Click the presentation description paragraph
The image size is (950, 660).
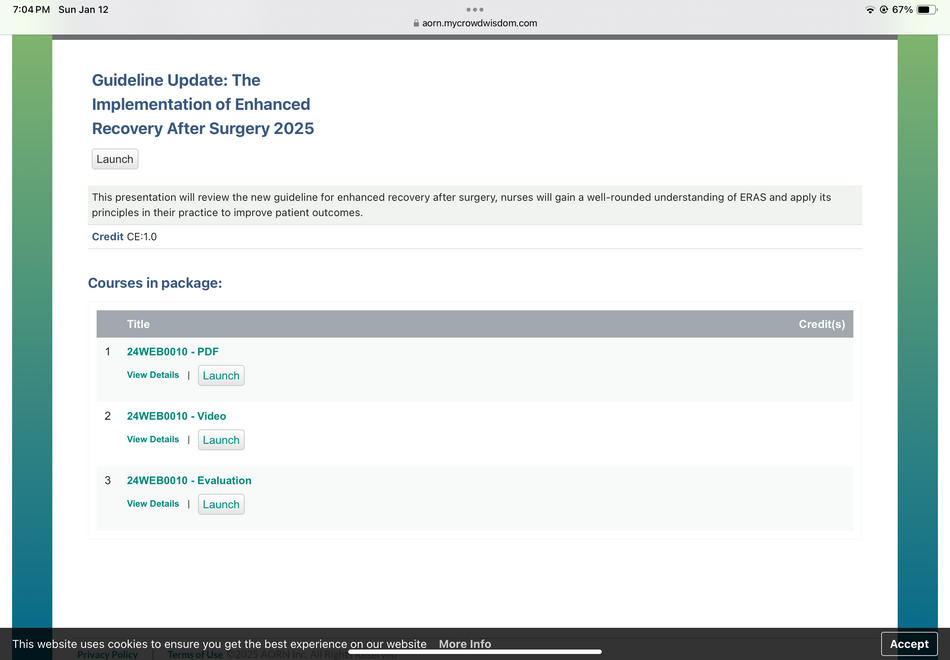pos(474,205)
